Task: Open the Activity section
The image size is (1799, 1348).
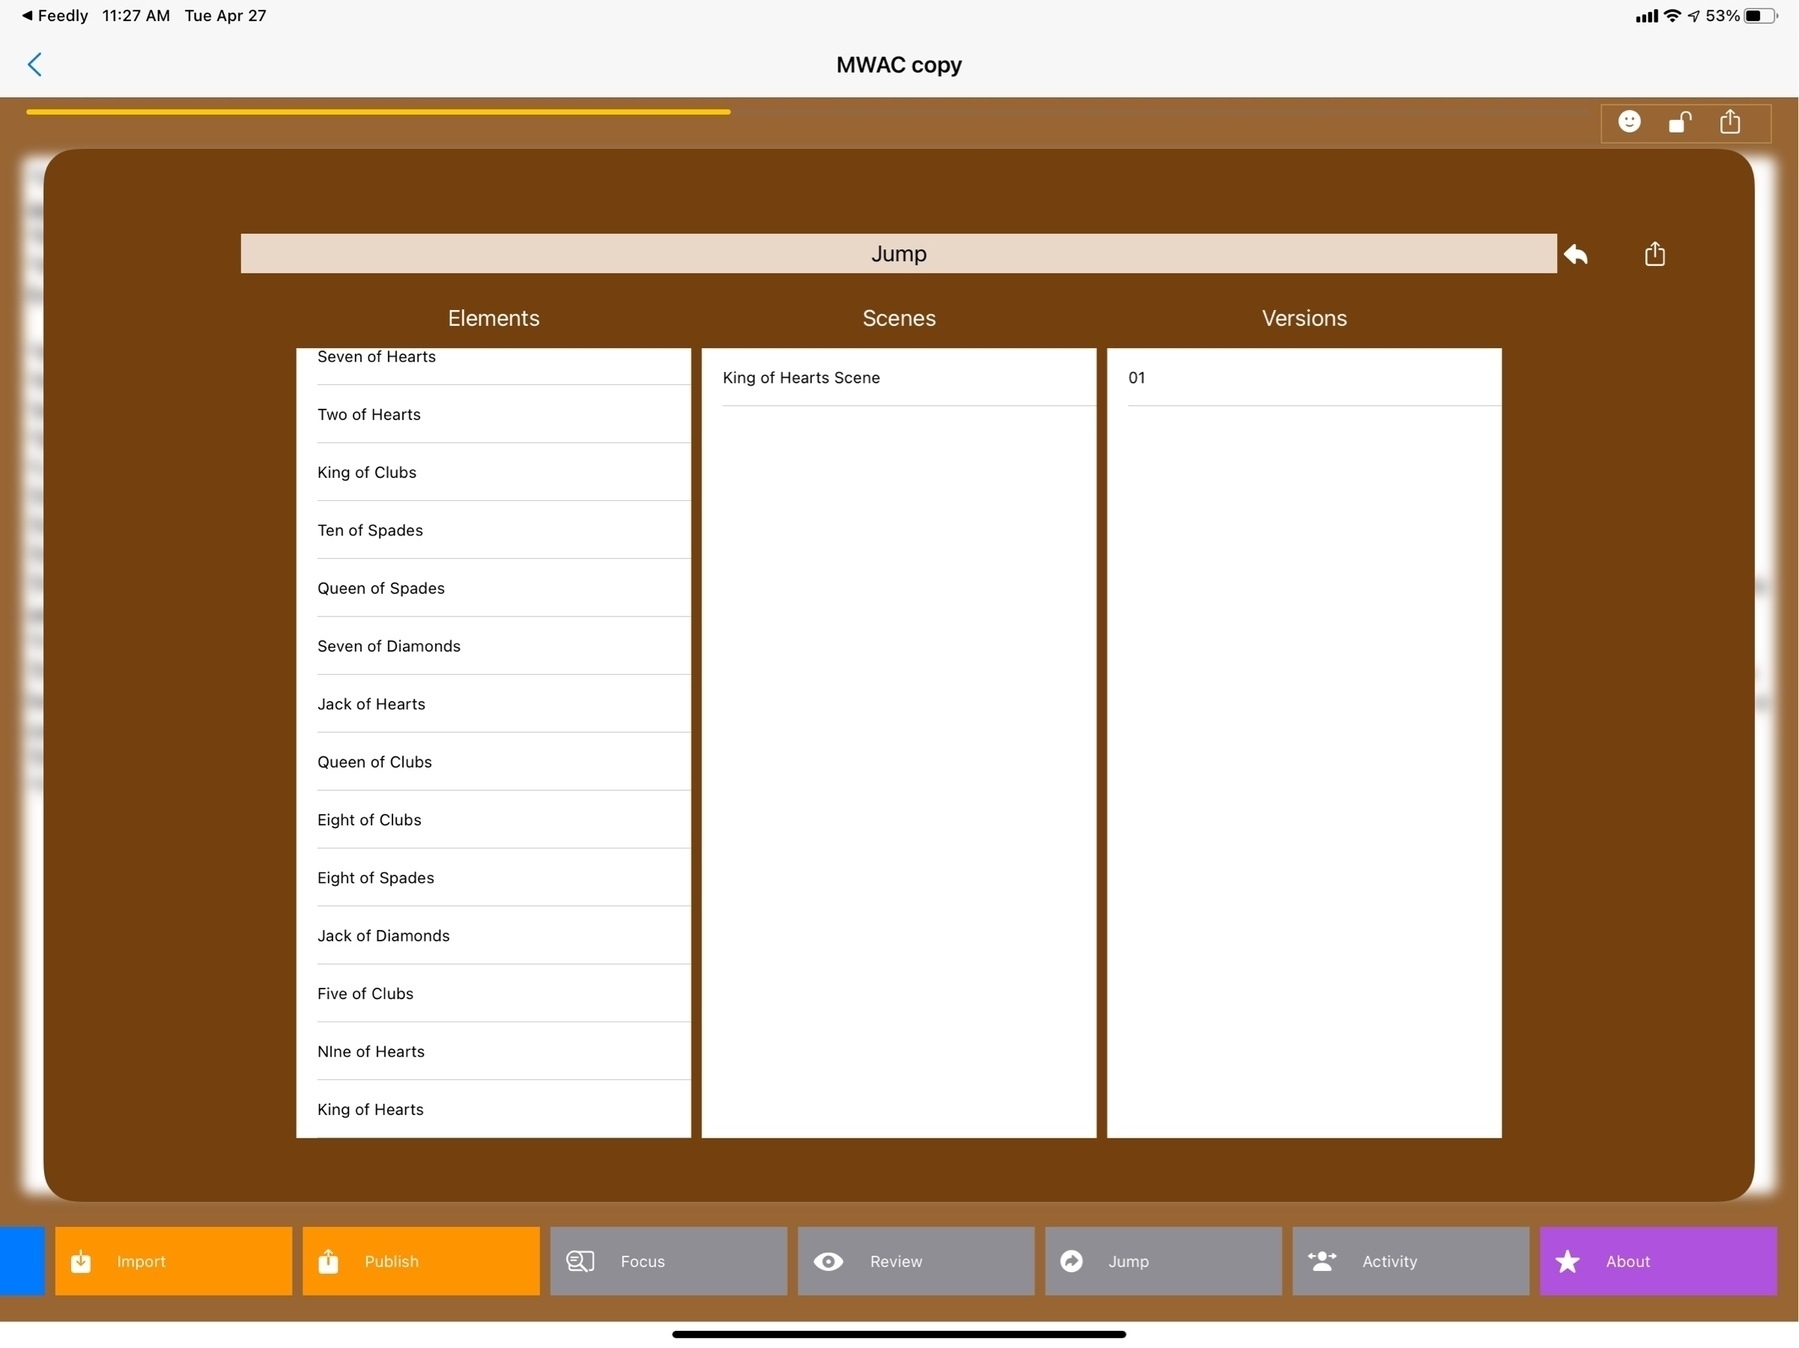Action: tap(1410, 1261)
